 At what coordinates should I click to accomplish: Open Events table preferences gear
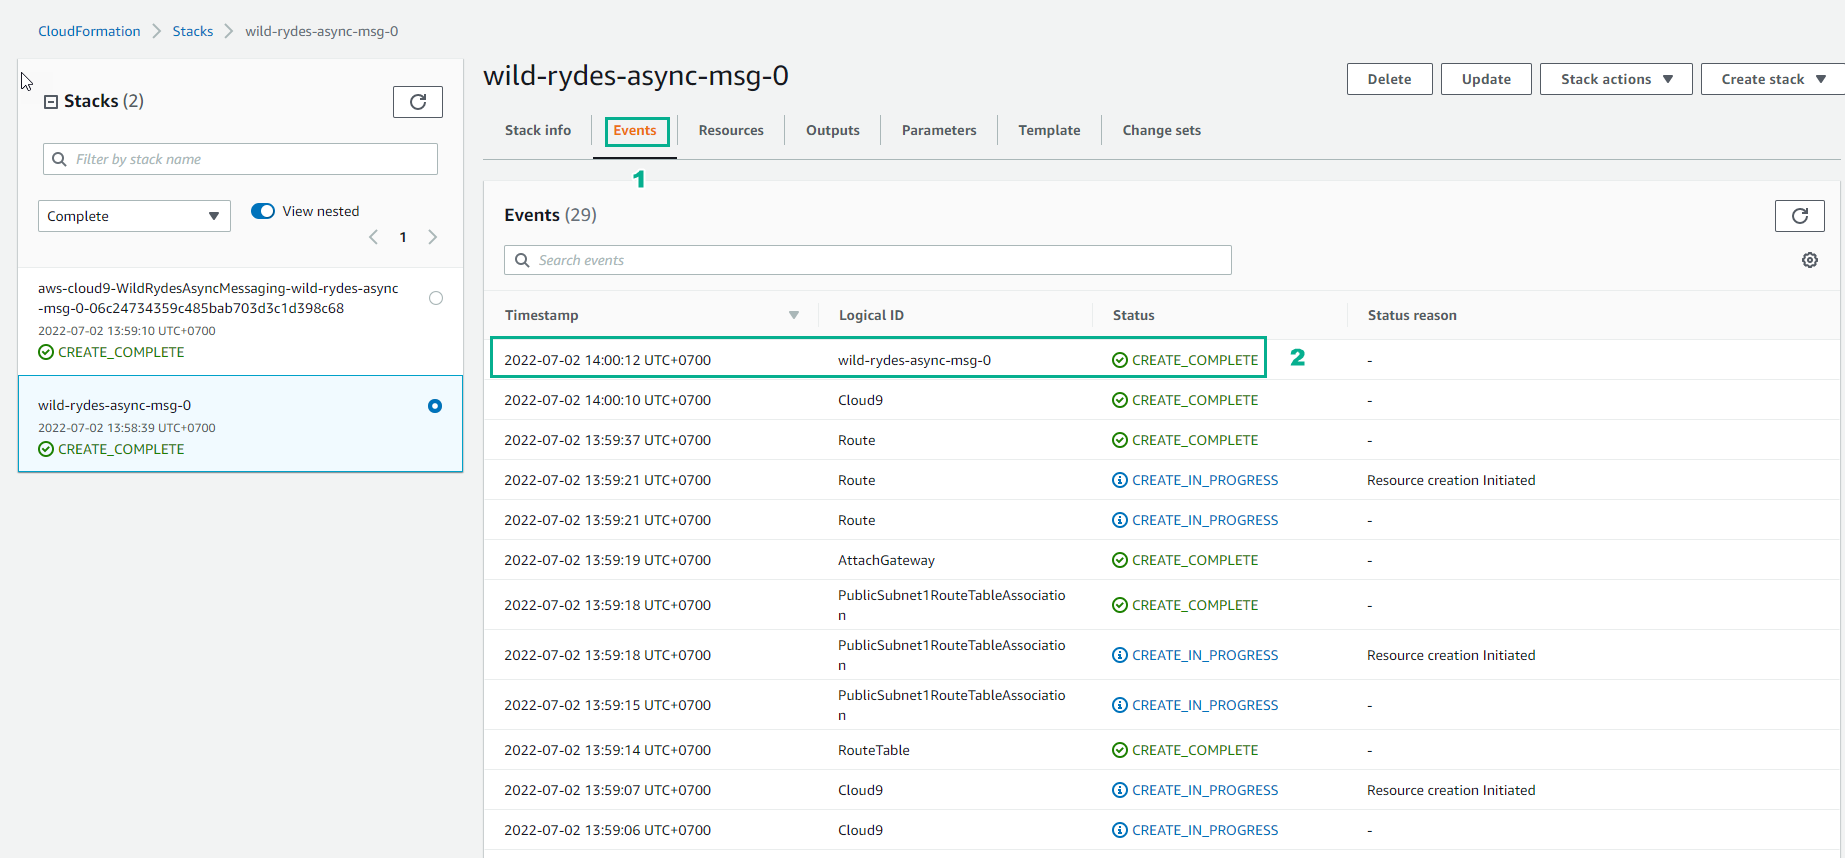coord(1810,260)
